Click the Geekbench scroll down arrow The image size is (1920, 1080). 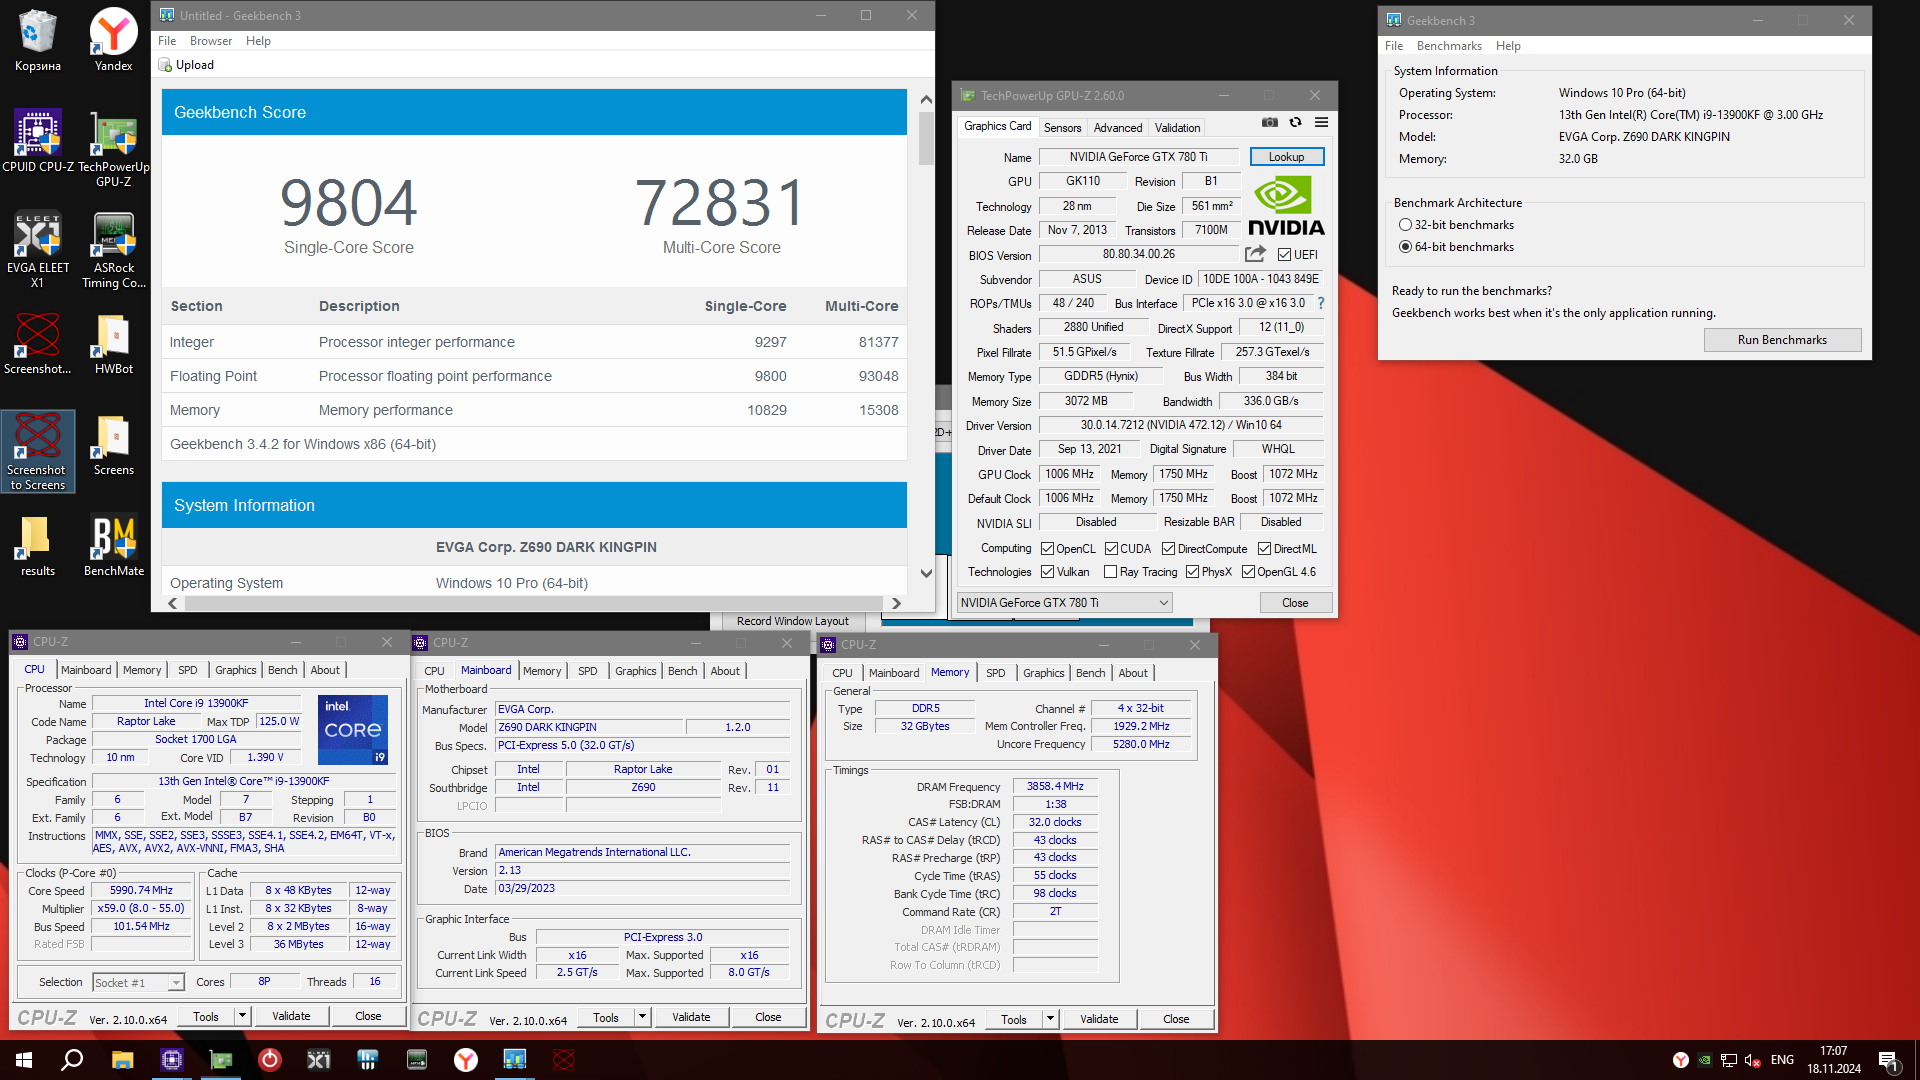point(926,573)
